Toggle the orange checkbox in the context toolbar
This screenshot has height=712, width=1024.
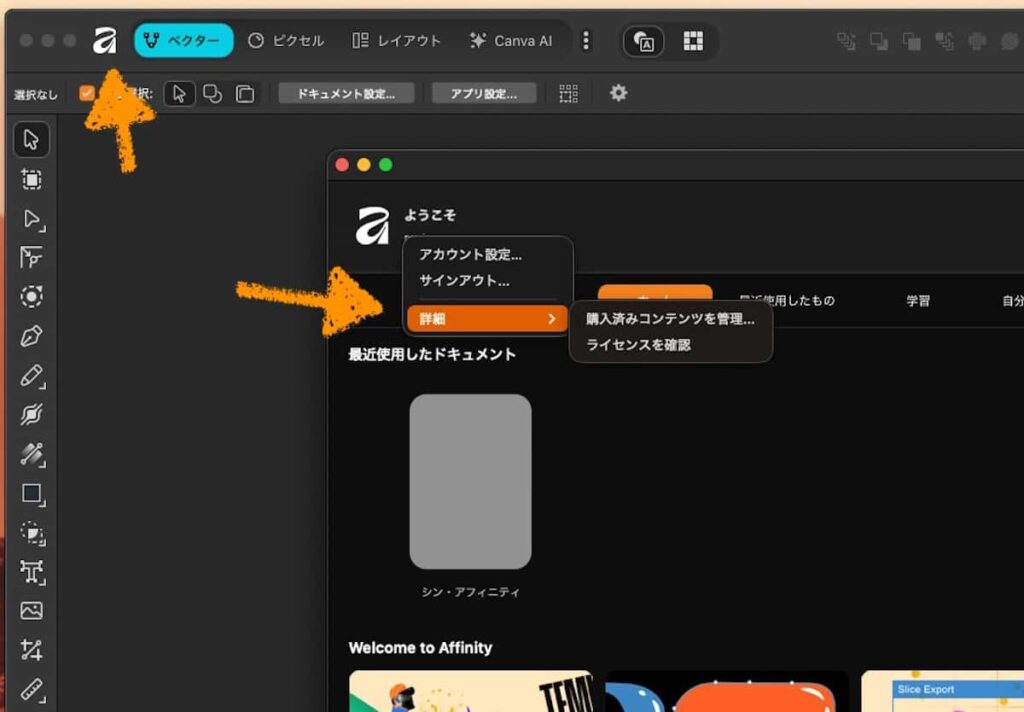click(x=88, y=93)
